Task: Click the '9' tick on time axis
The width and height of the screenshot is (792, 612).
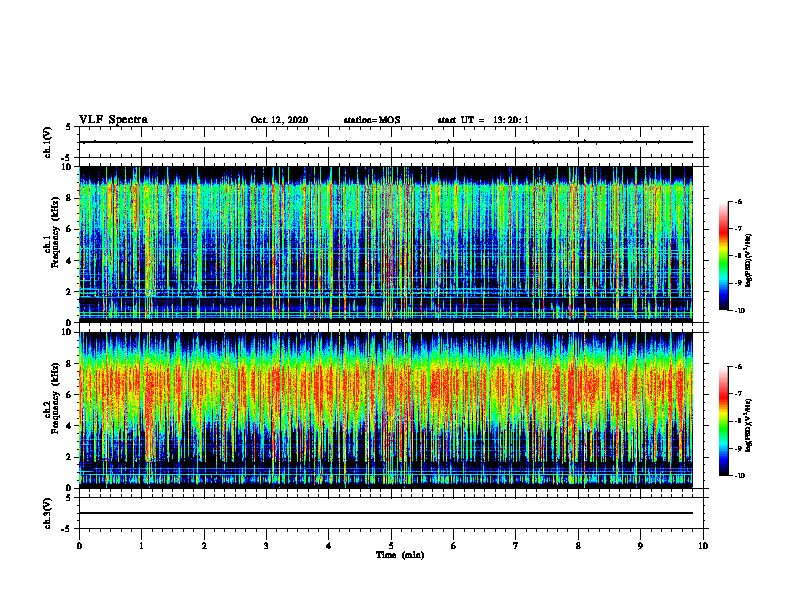Action: coord(640,545)
